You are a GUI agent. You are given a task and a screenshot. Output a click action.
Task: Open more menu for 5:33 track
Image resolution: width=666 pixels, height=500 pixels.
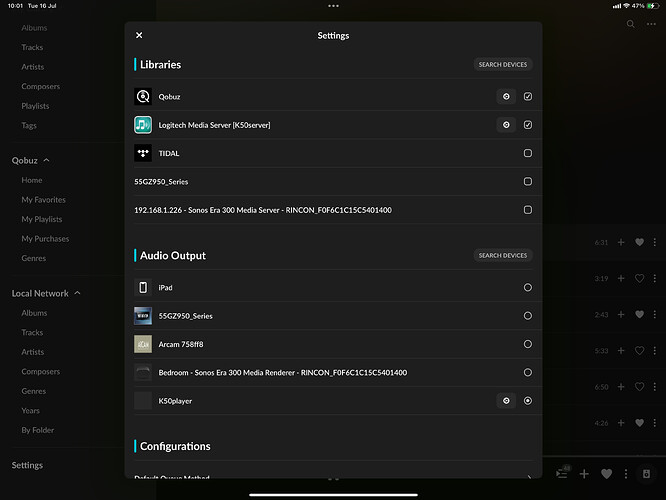[655, 350]
